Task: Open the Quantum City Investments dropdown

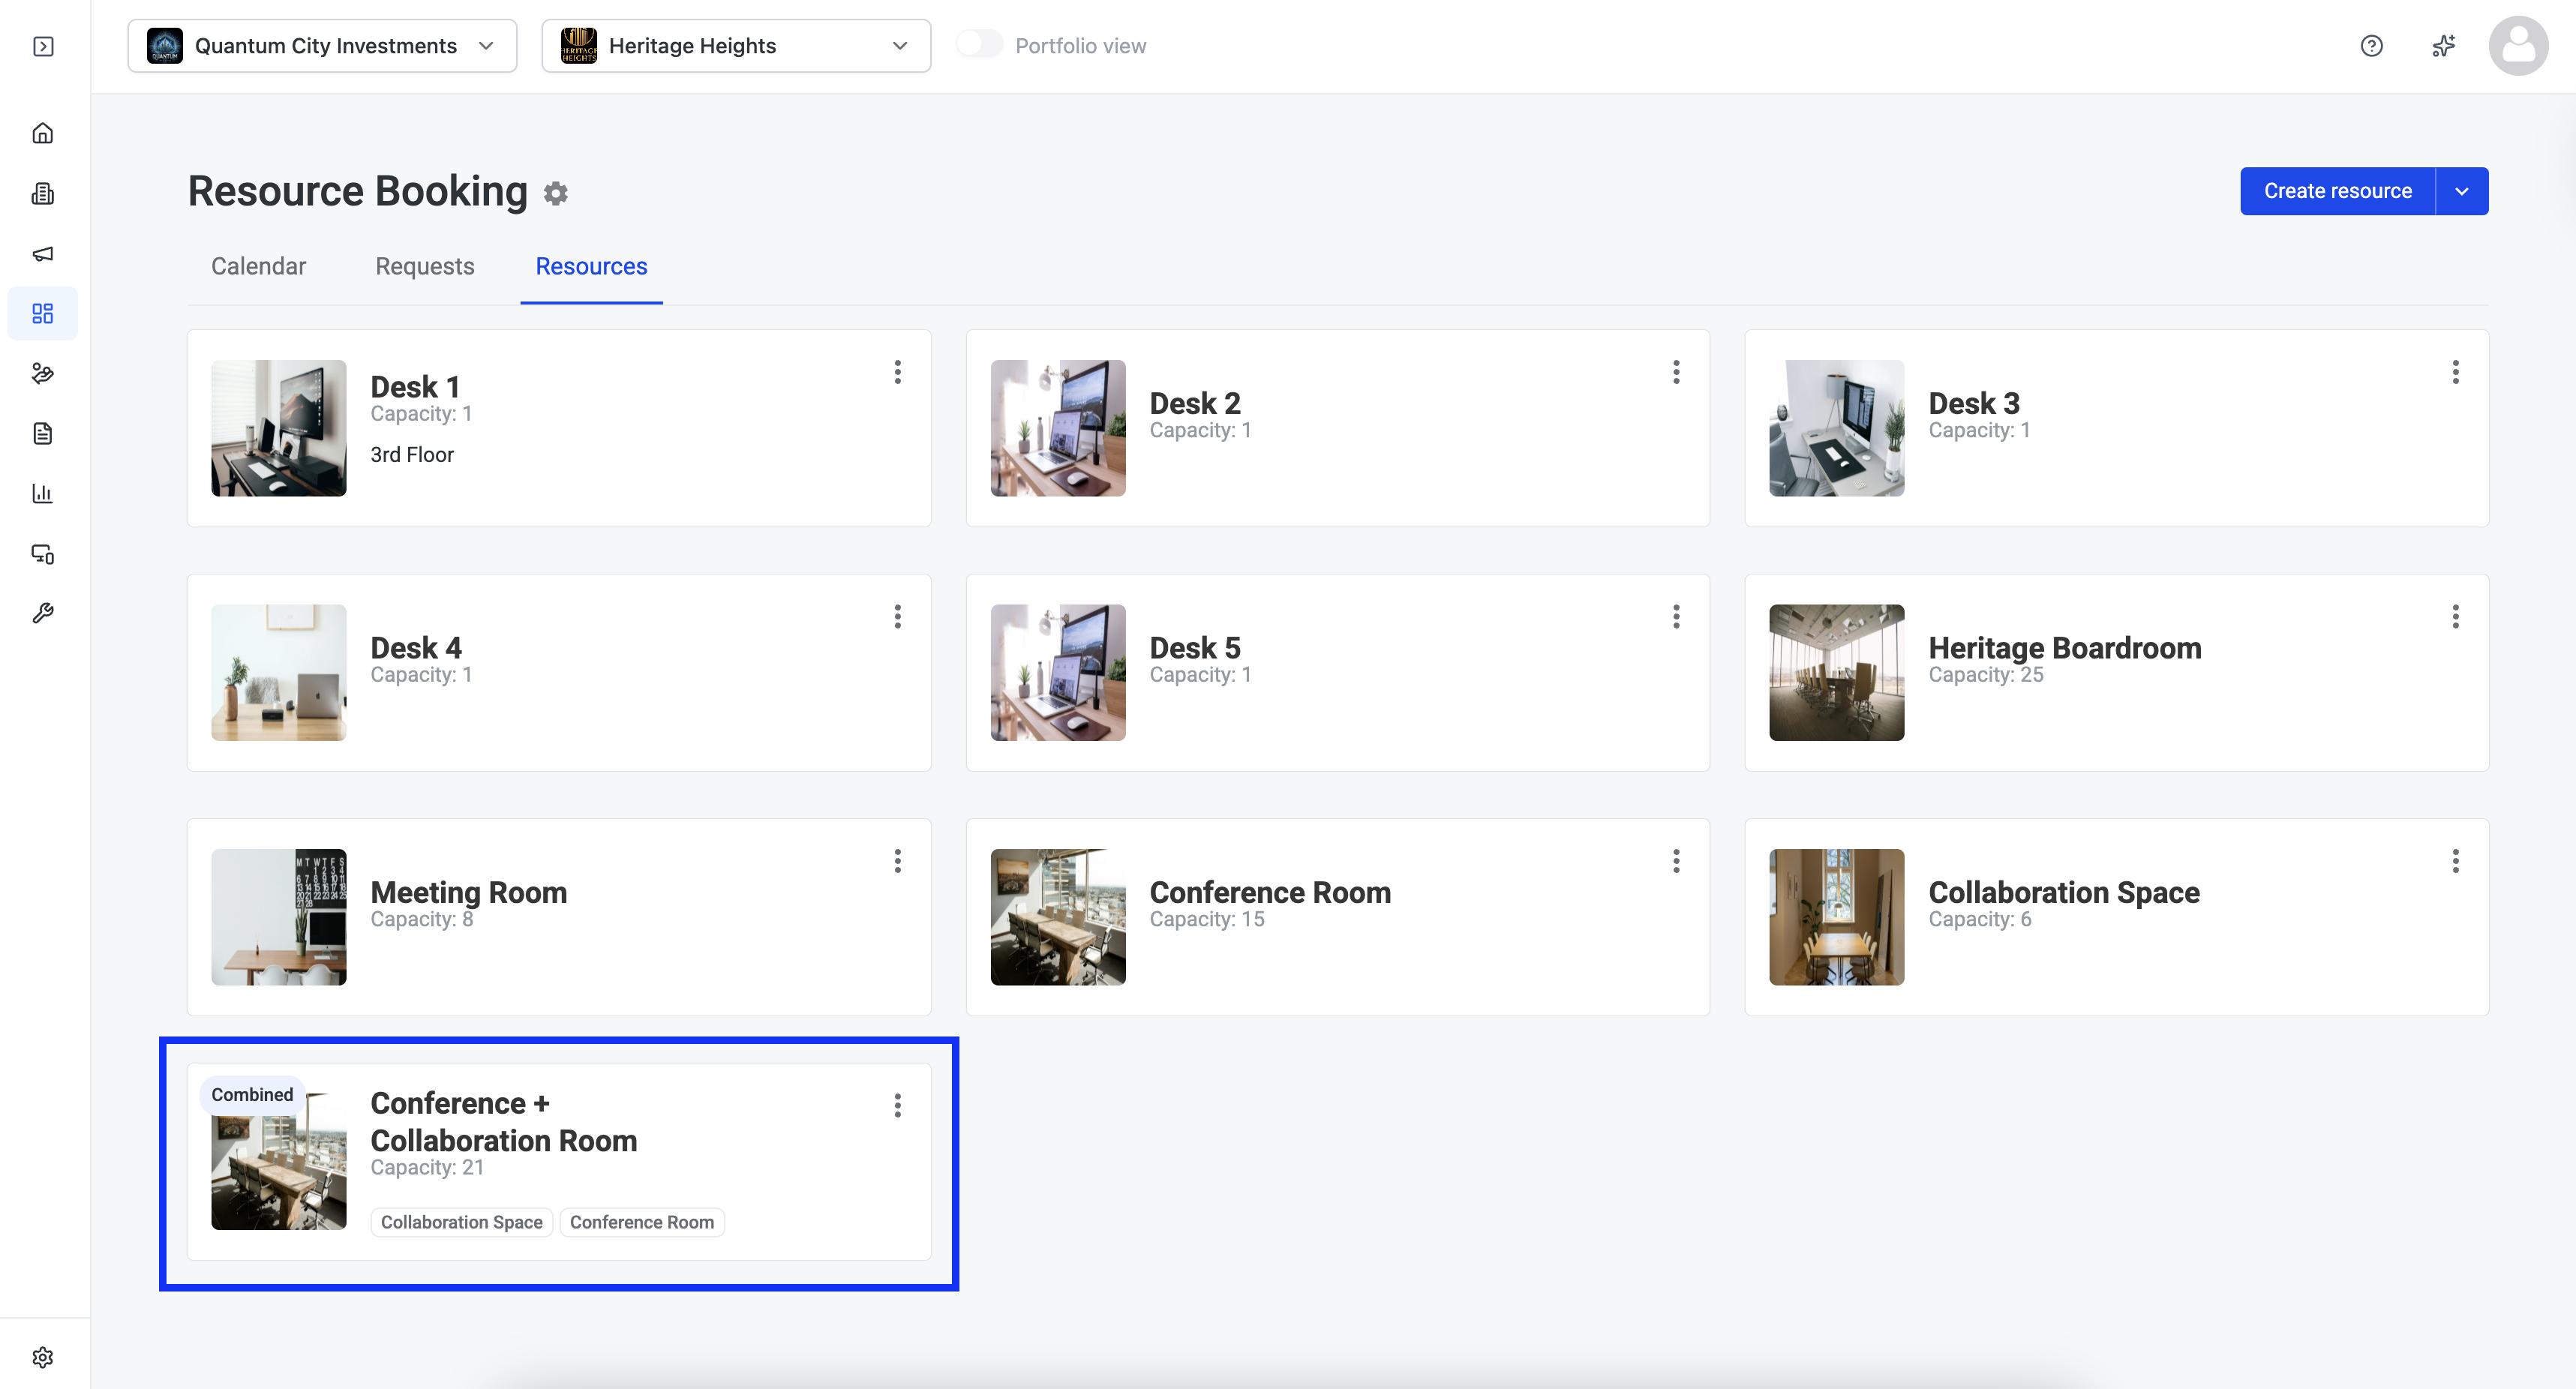Action: [322, 46]
